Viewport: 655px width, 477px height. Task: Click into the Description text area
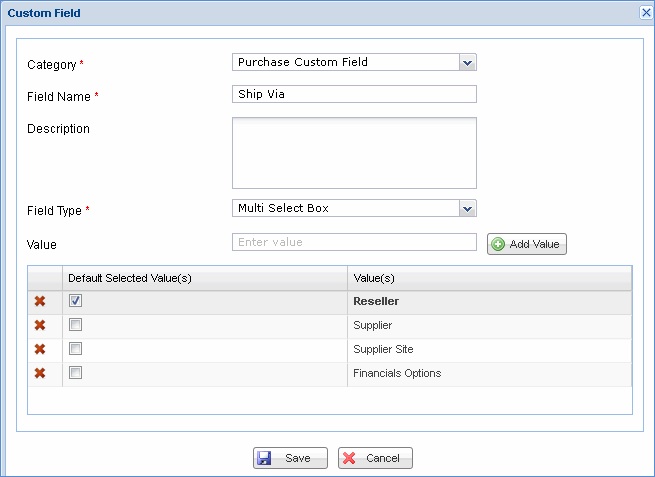pyautogui.click(x=354, y=153)
